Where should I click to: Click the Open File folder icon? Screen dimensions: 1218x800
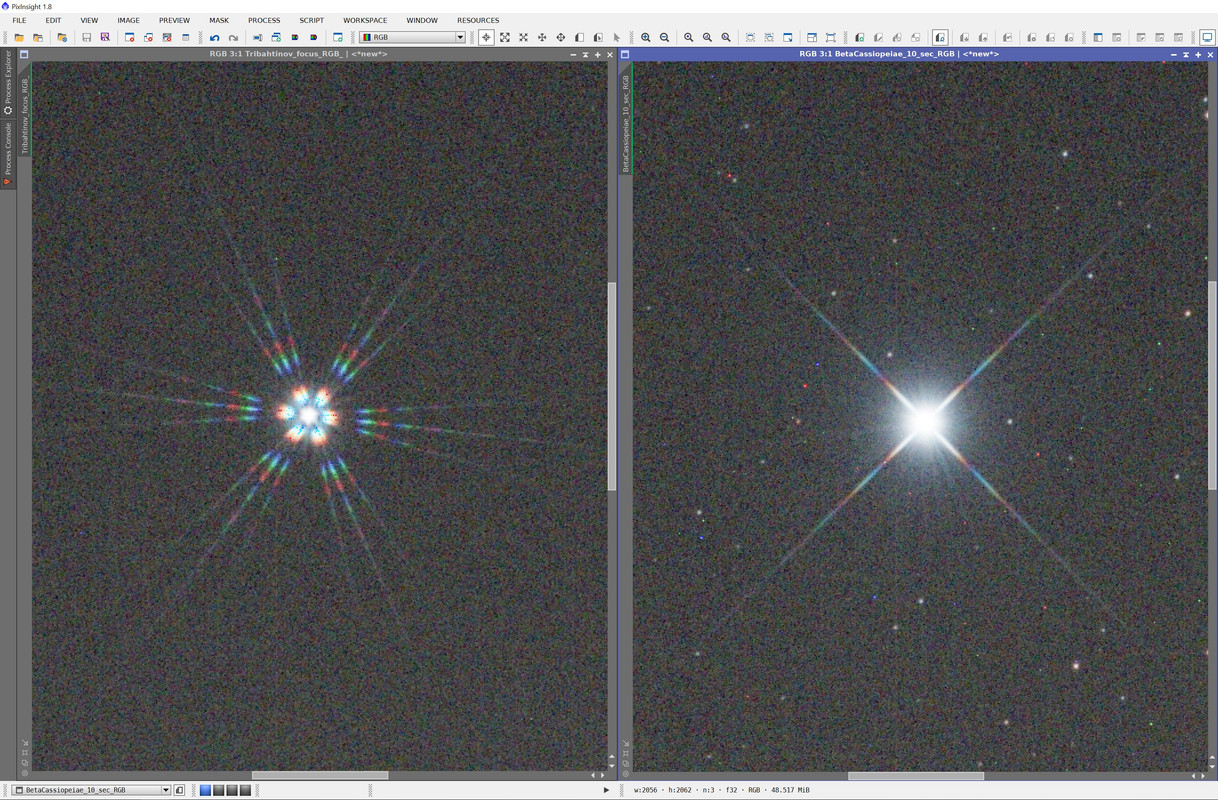tap(19, 37)
